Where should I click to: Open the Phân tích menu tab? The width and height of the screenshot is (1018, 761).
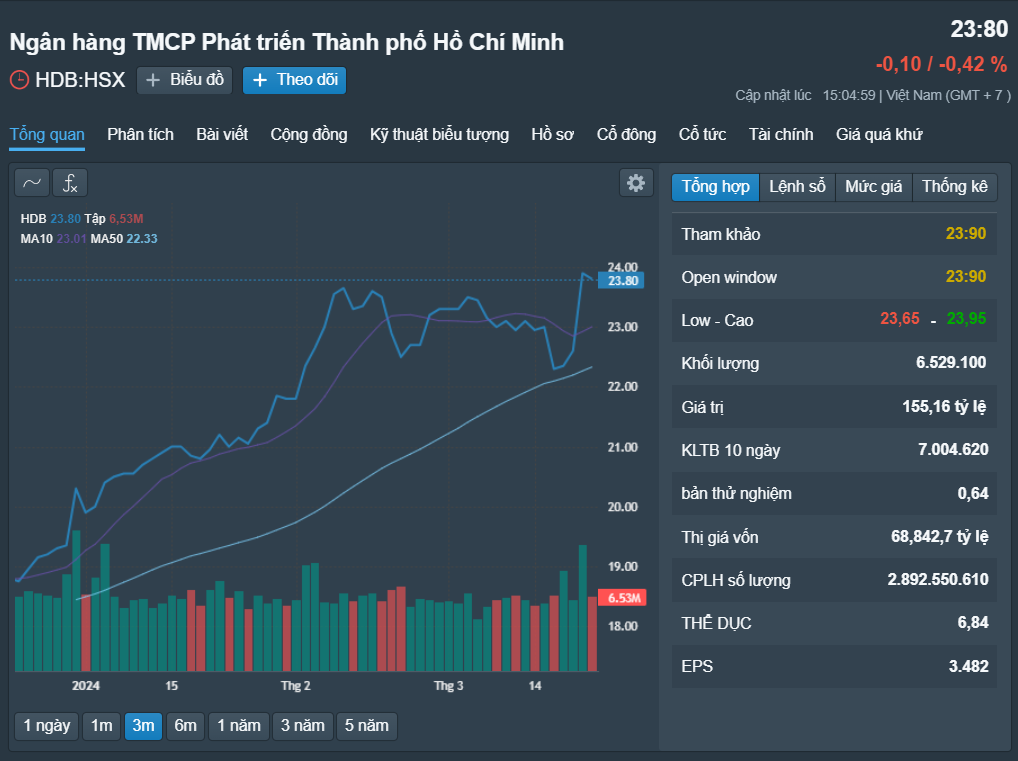140,134
